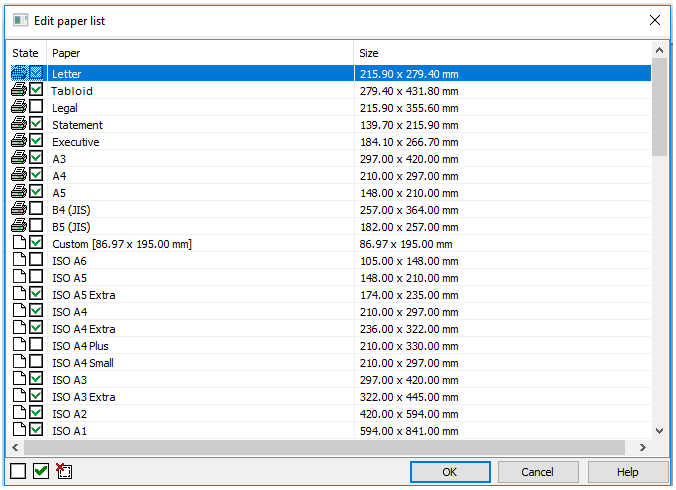
Task: Click the page icon beside ISO A1
Action: [x=19, y=429]
